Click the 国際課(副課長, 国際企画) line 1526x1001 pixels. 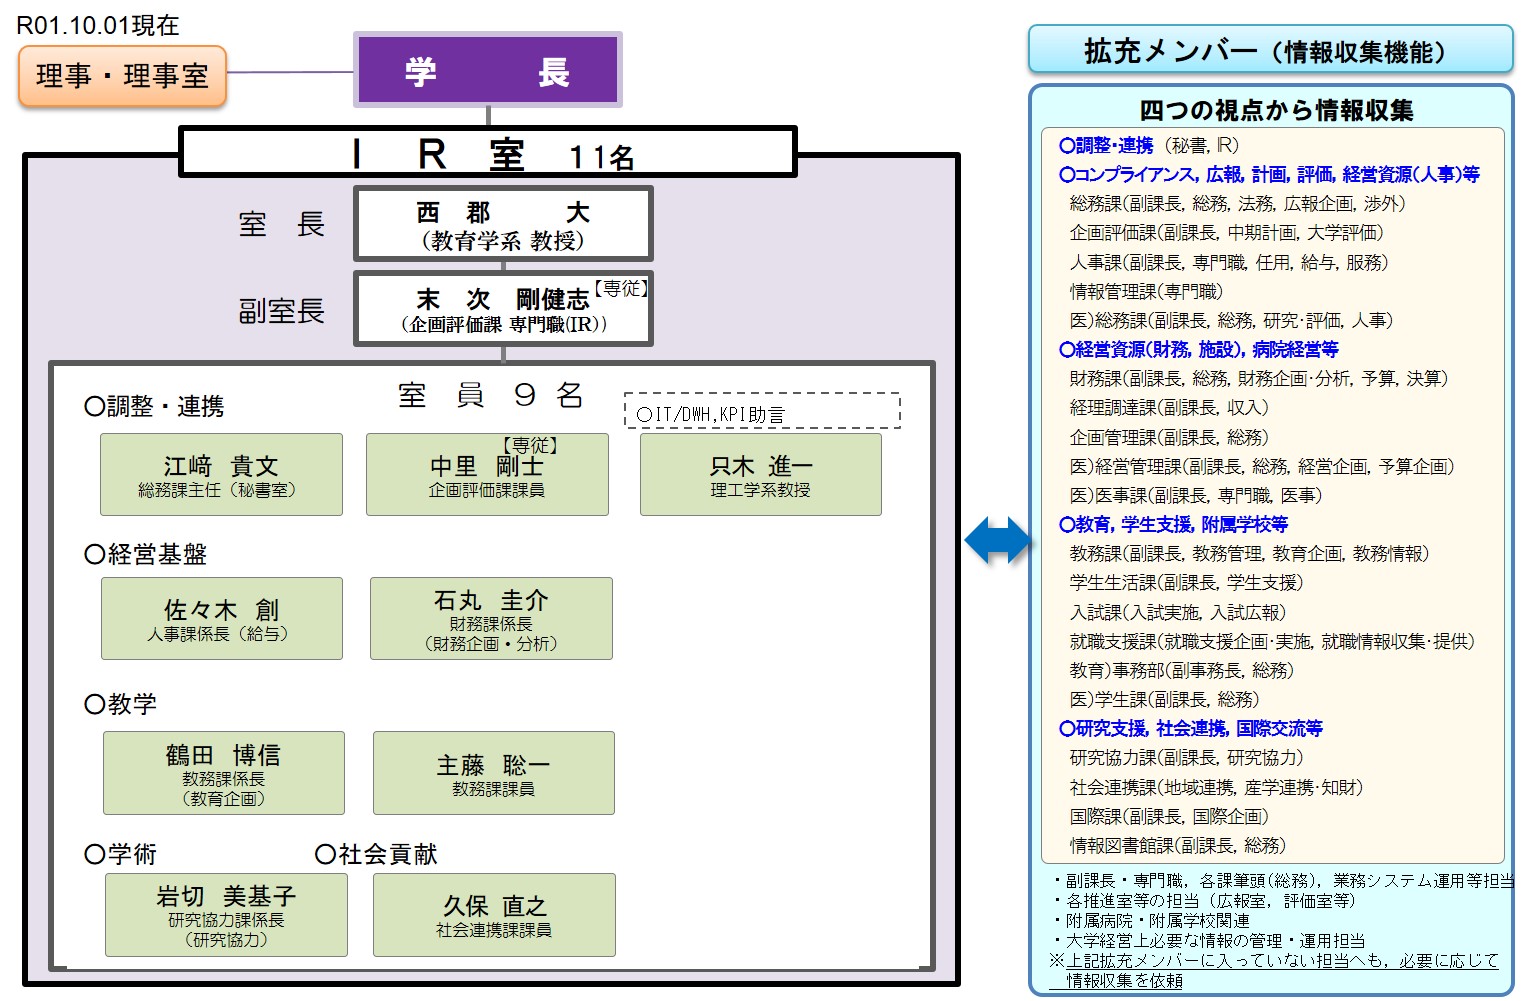click(1169, 817)
